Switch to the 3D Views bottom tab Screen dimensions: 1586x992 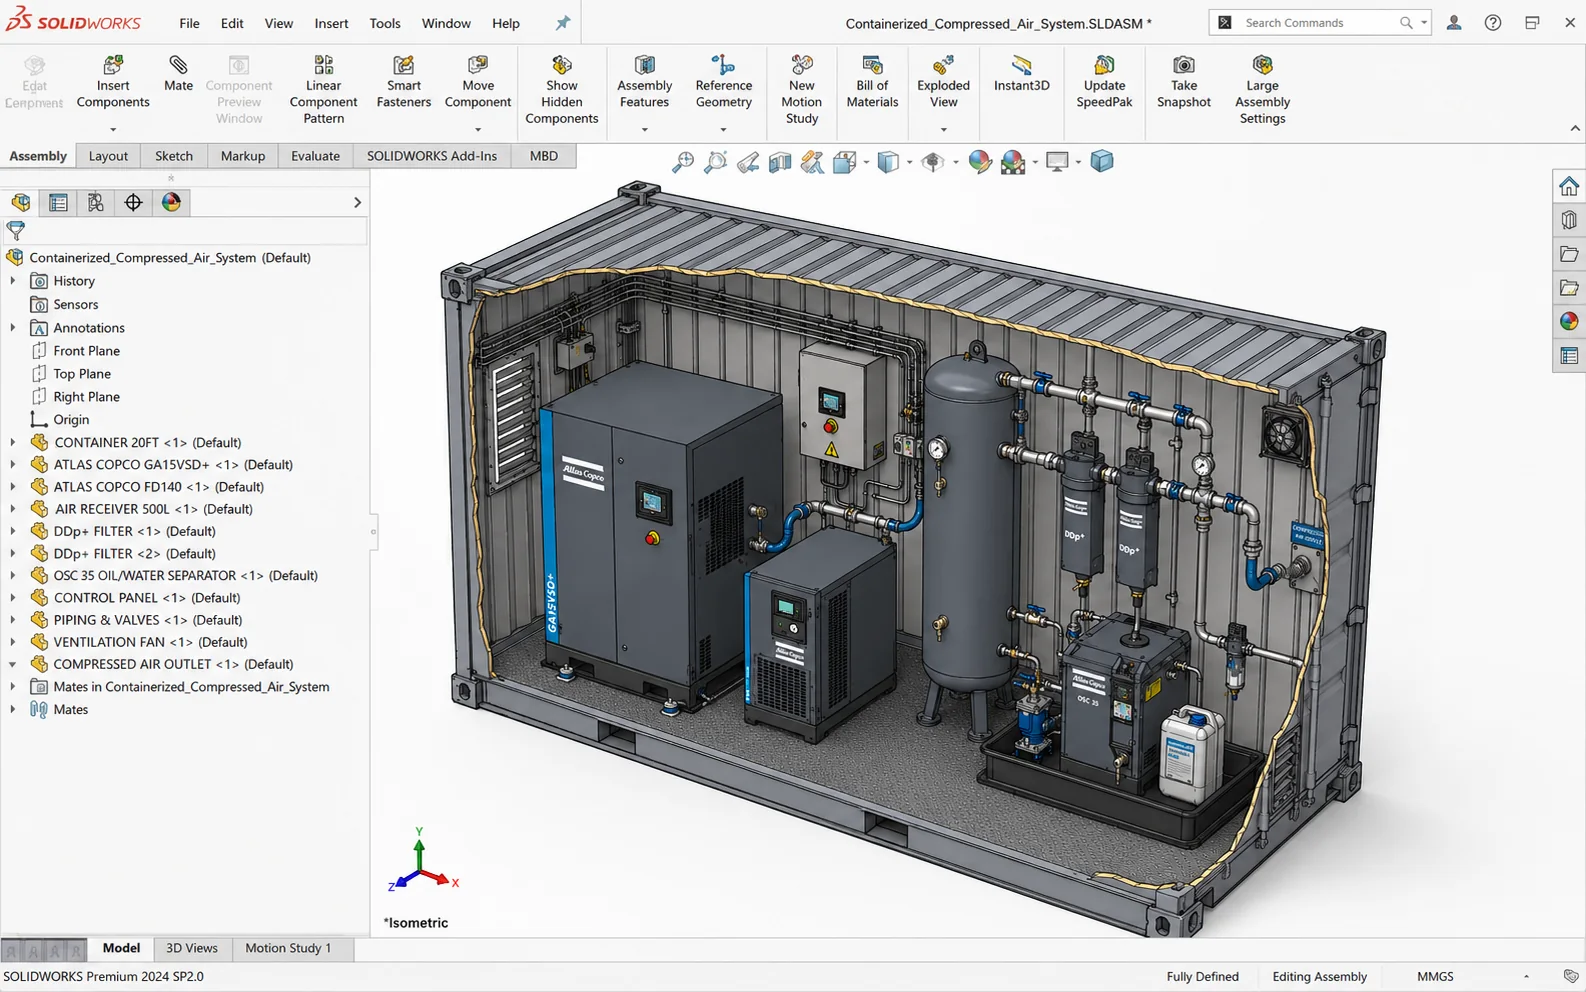coord(192,948)
